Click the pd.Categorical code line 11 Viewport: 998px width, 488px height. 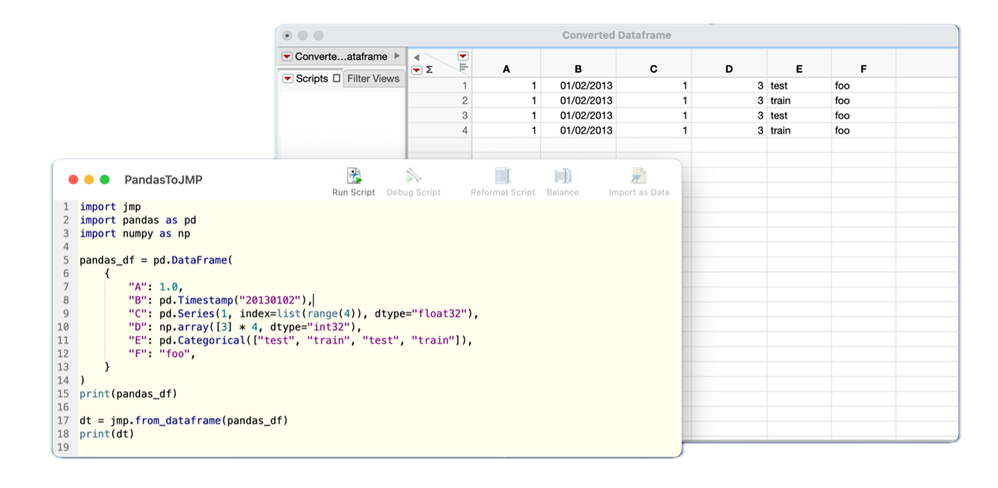pyautogui.click(x=300, y=340)
